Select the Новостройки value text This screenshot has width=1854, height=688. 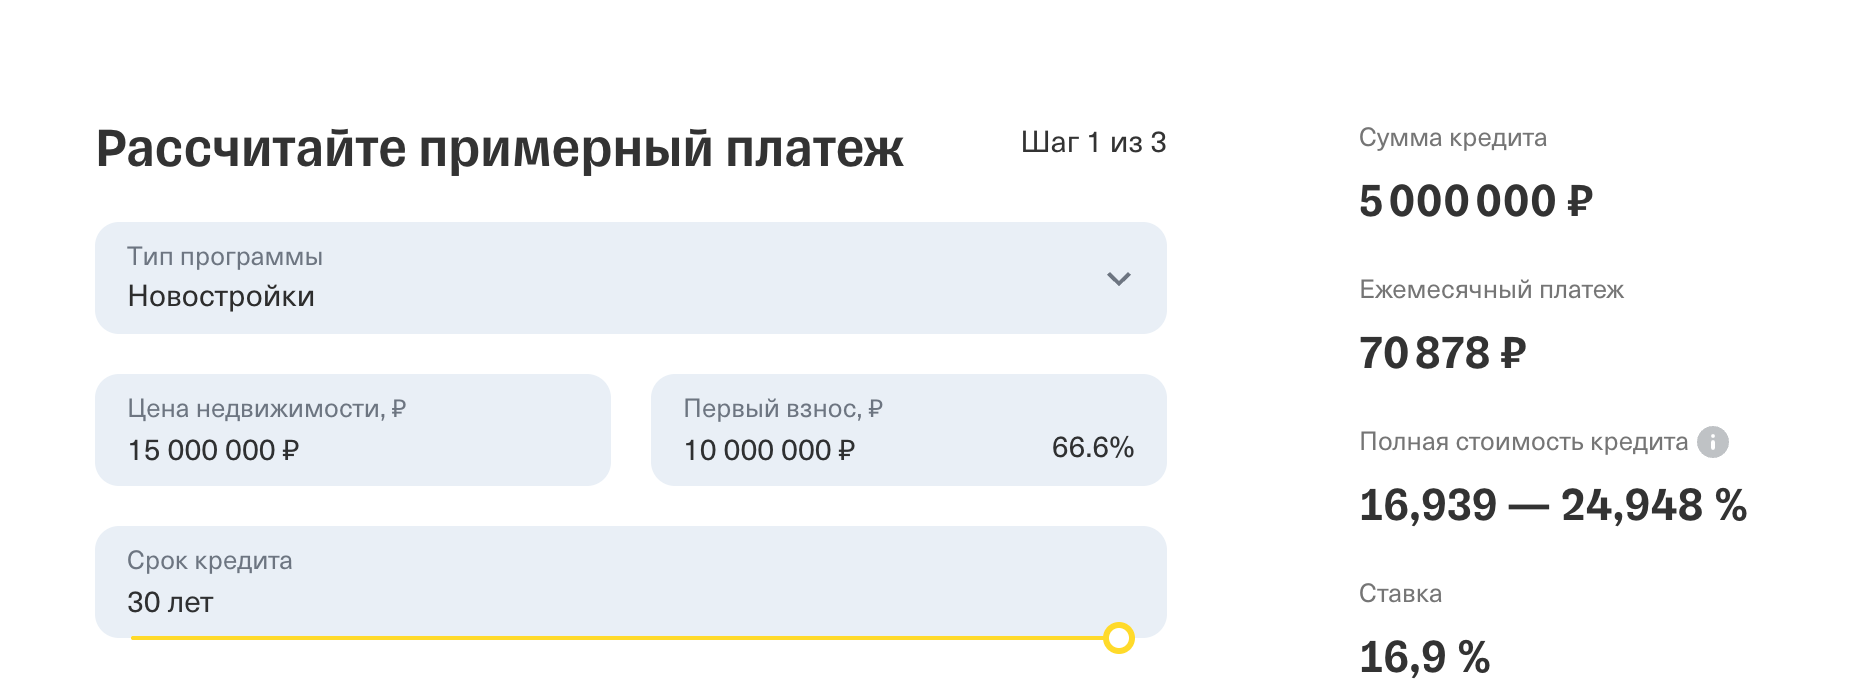(x=221, y=297)
